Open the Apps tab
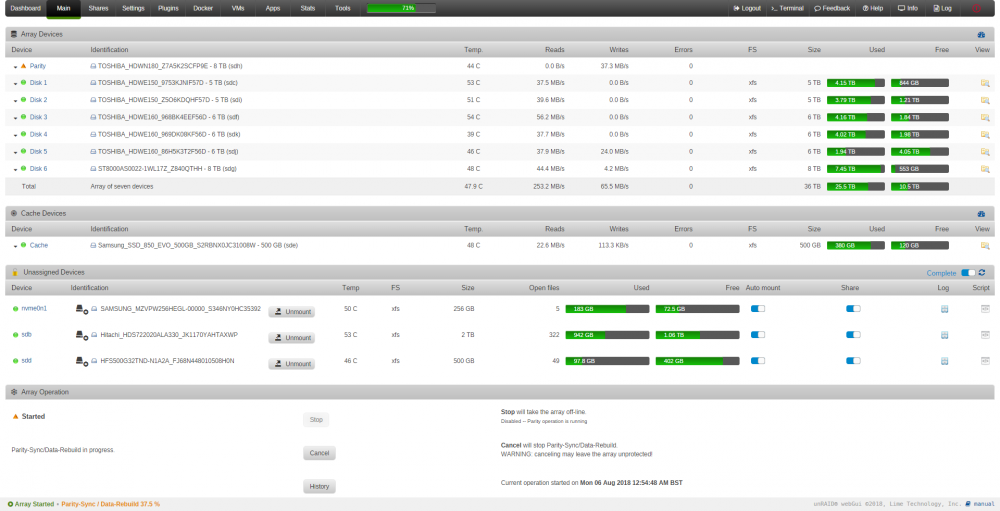This screenshot has width=1000, height=511. pyautogui.click(x=273, y=8)
